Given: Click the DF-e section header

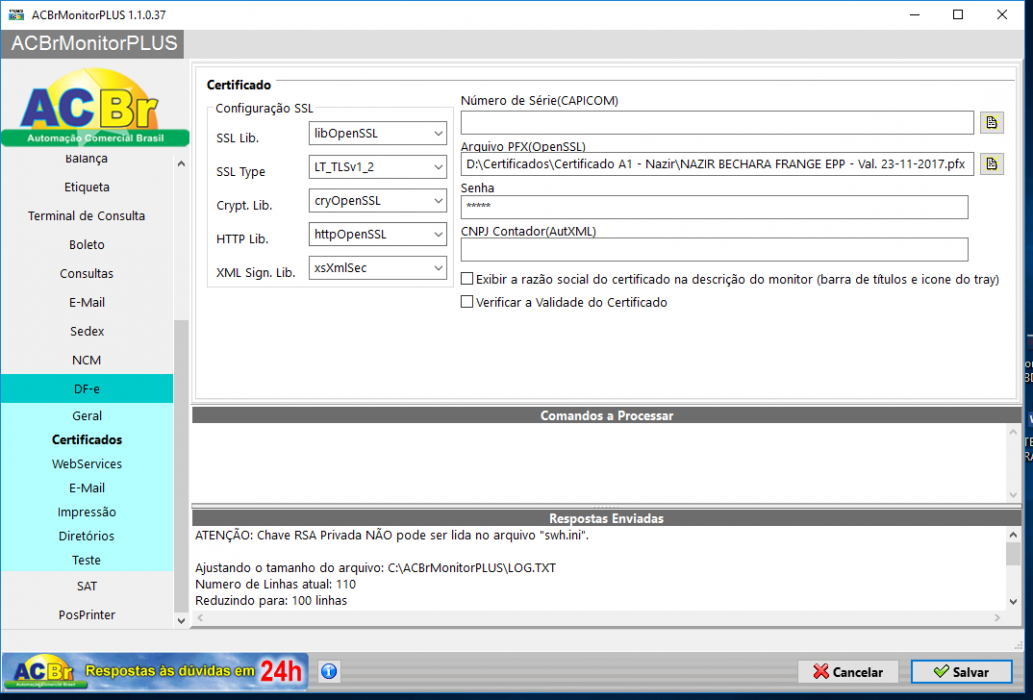Looking at the screenshot, I should 86,389.
